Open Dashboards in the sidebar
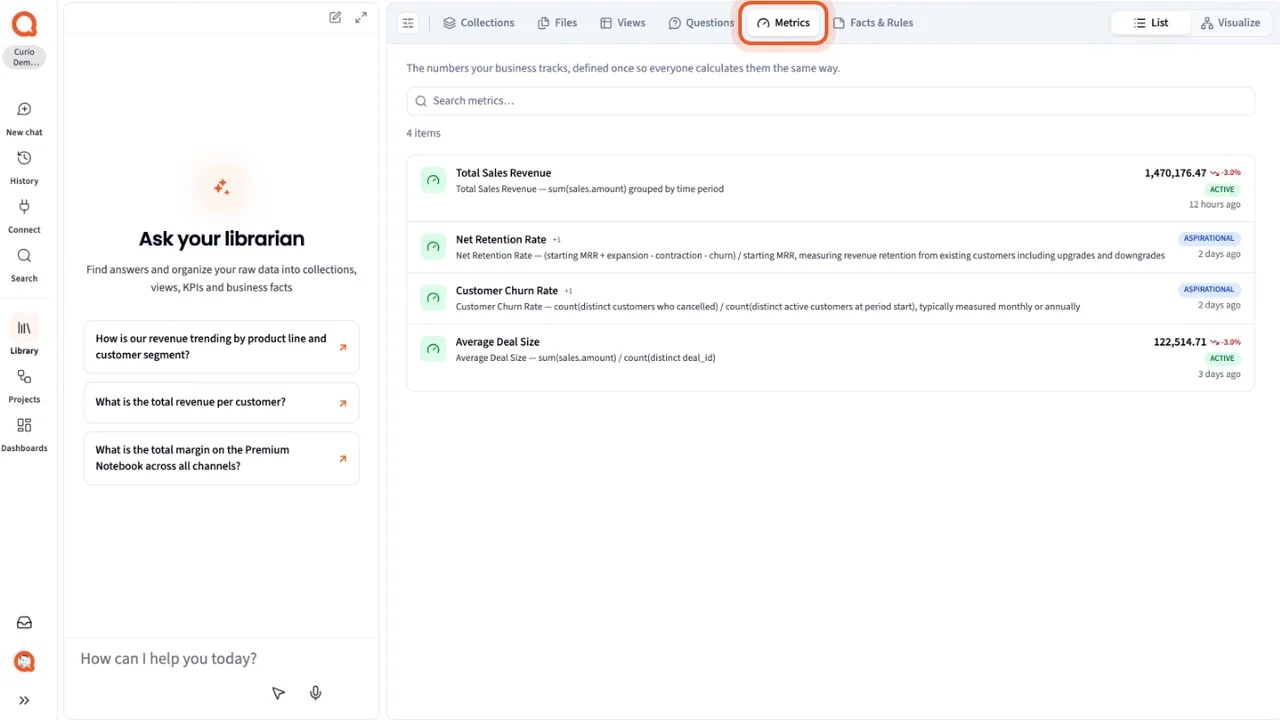Viewport: 1280px width, 720px height. 24,435
